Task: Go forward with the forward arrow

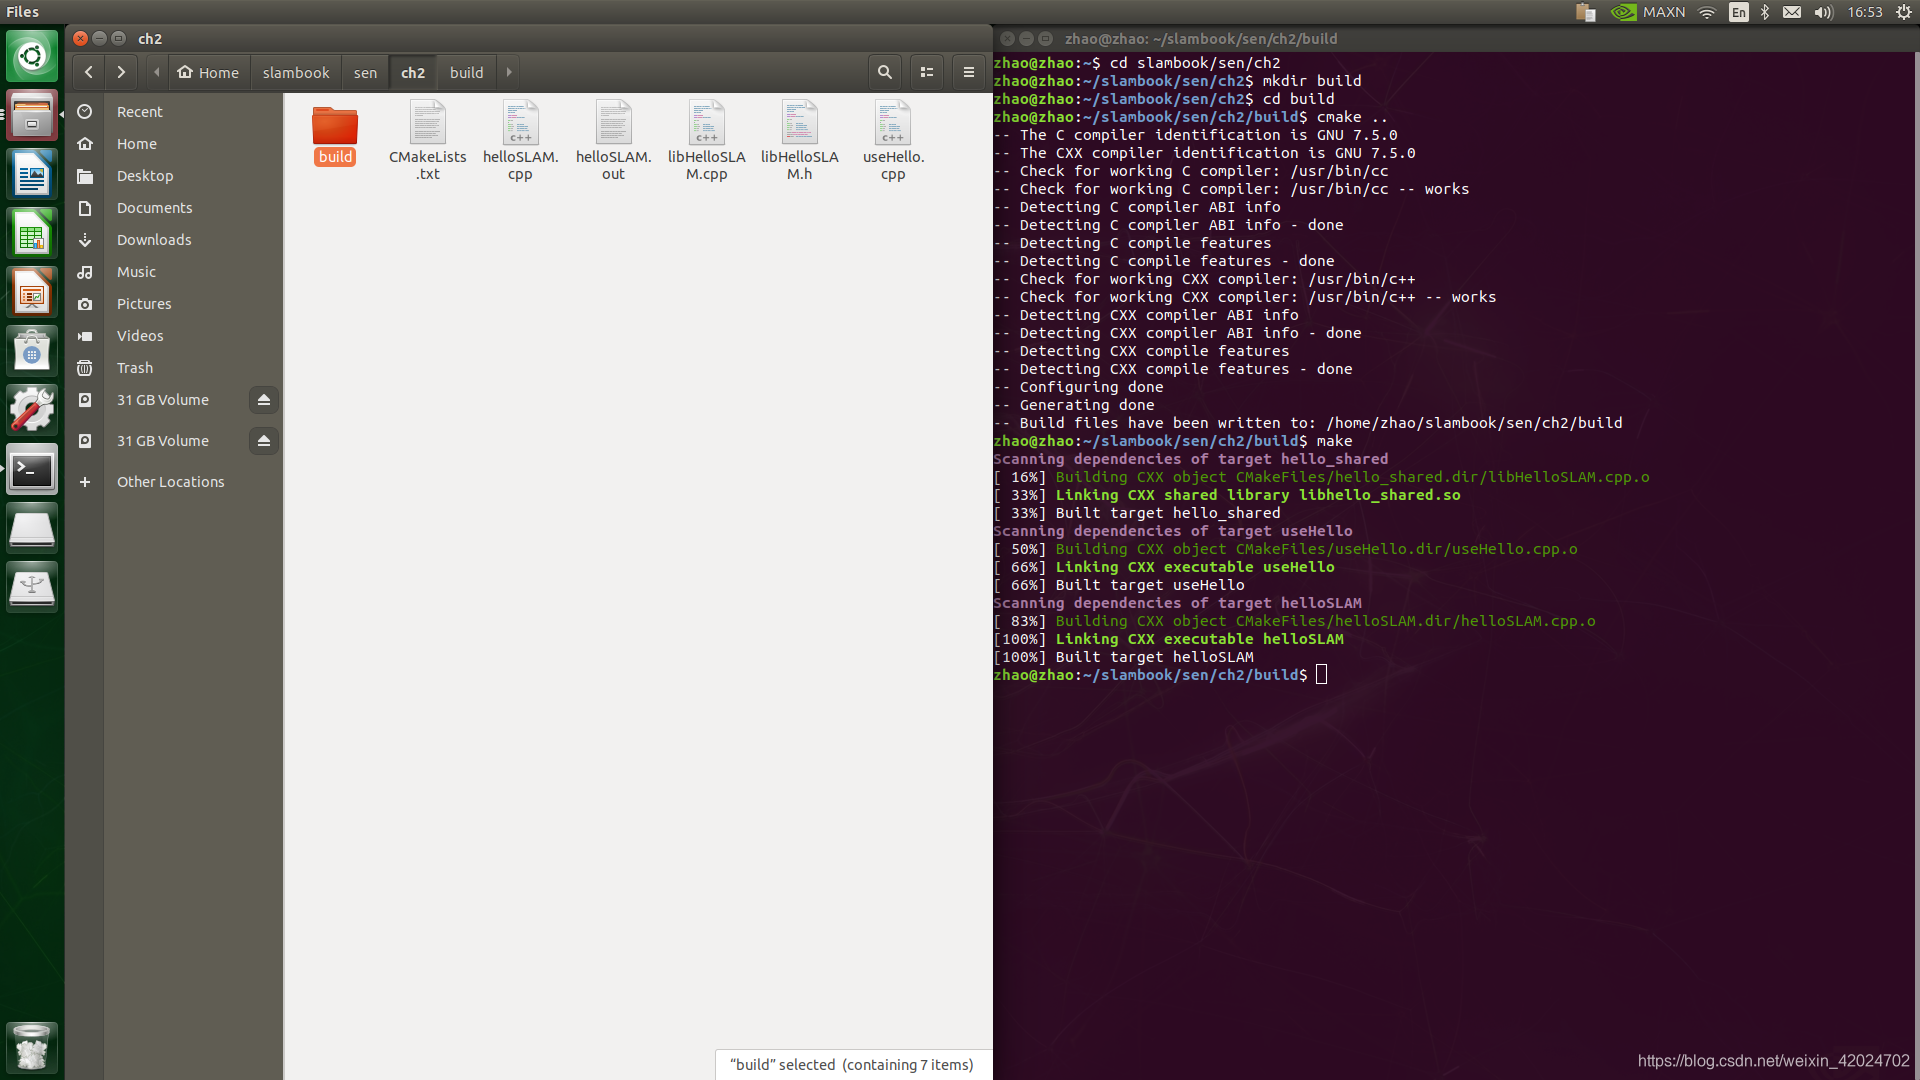Action: [x=121, y=72]
